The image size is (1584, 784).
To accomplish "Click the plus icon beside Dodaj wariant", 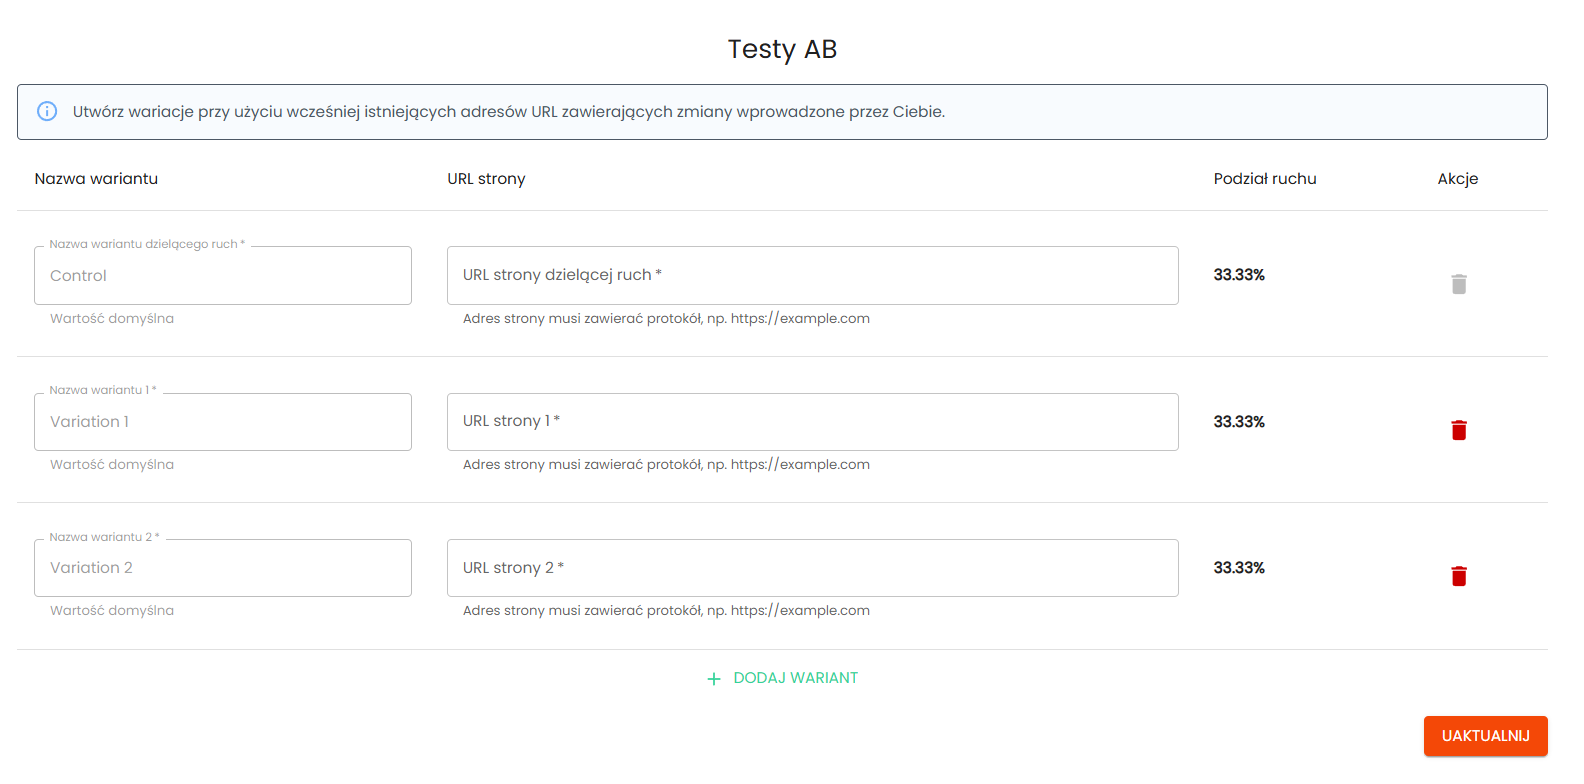I will point(713,679).
